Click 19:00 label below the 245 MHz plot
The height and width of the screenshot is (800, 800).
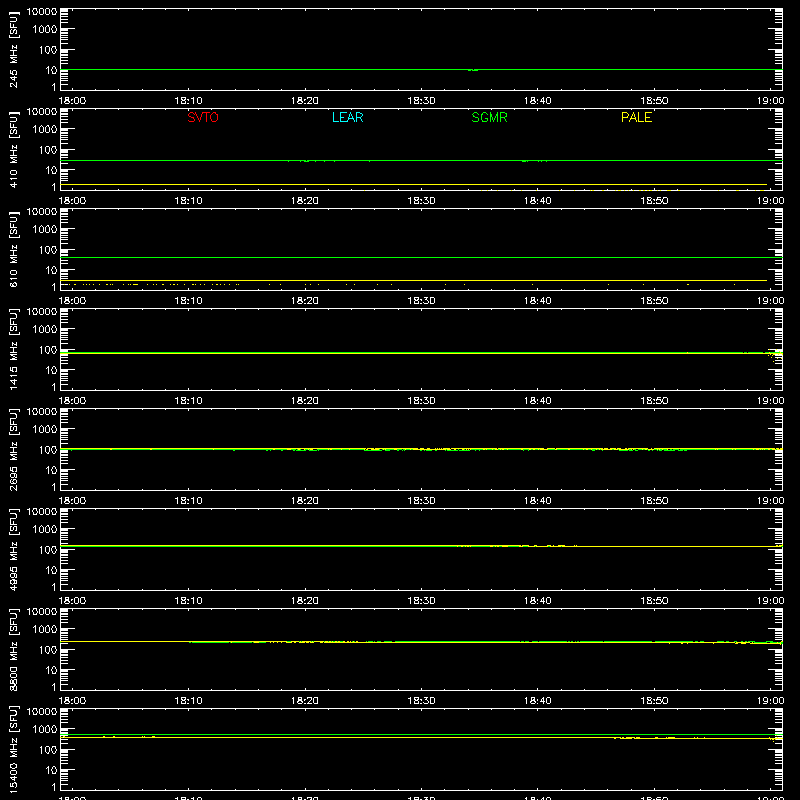coord(770,101)
